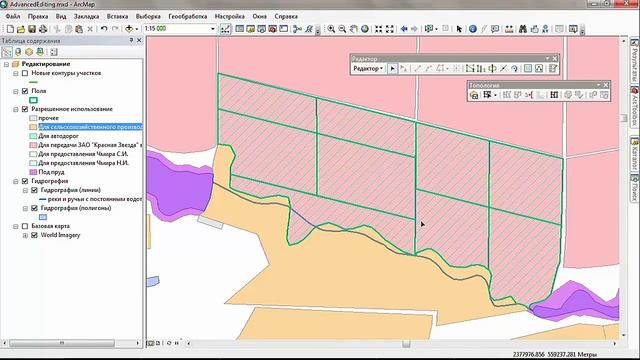Image resolution: width=640 pixels, height=360 pixels.
Task: Open a map document with folder icon
Action: (x=21, y=29)
